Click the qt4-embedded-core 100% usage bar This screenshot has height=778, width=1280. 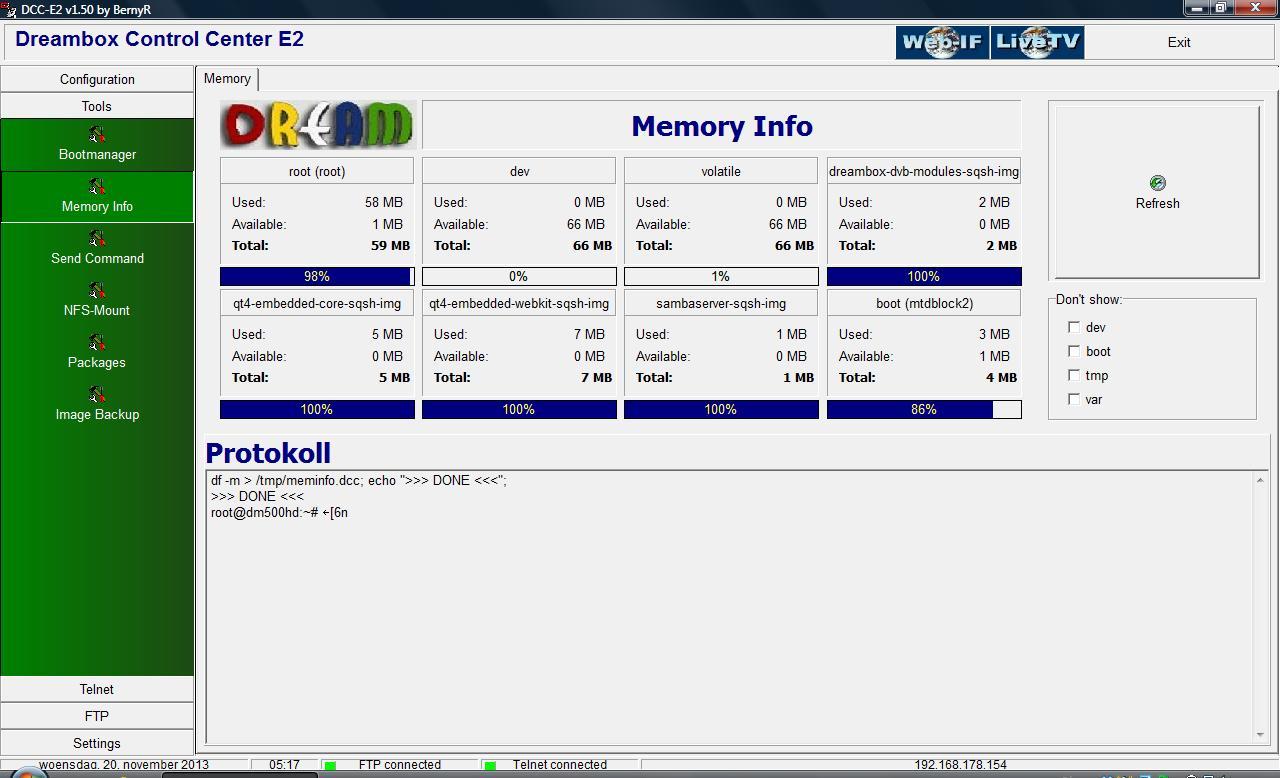pyautogui.click(x=317, y=409)
